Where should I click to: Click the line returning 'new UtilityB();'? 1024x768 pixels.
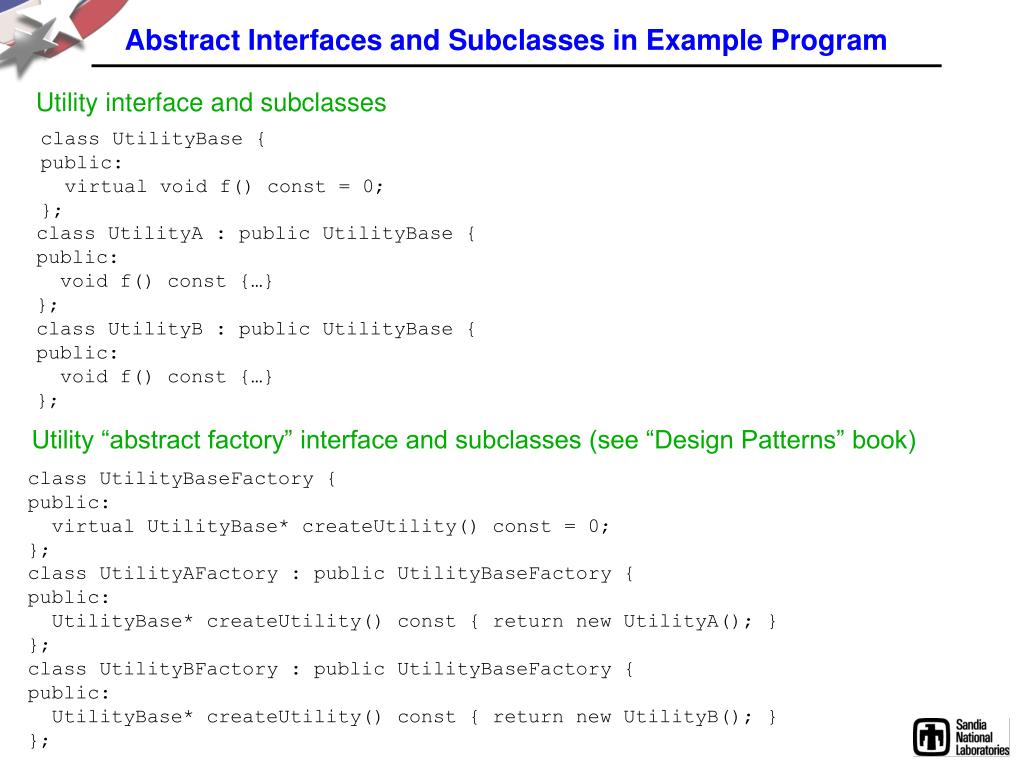[414, 717]
